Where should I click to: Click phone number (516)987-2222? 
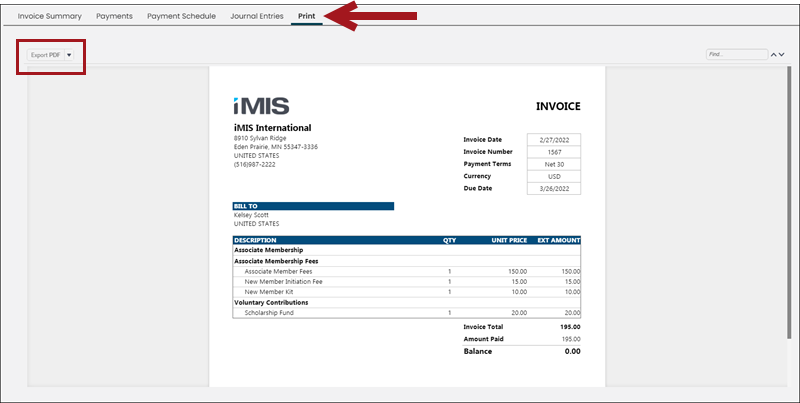pyautogui.click(x=255, y=165)
